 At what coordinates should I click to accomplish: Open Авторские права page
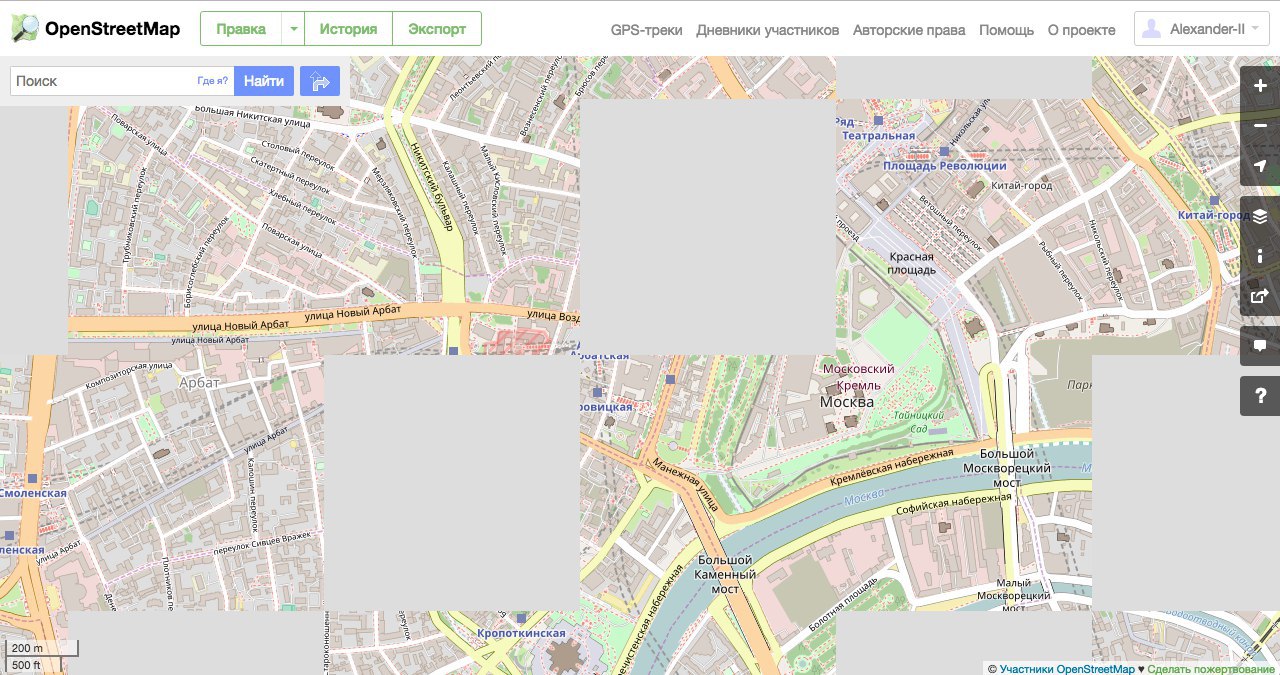click(909, 30)
